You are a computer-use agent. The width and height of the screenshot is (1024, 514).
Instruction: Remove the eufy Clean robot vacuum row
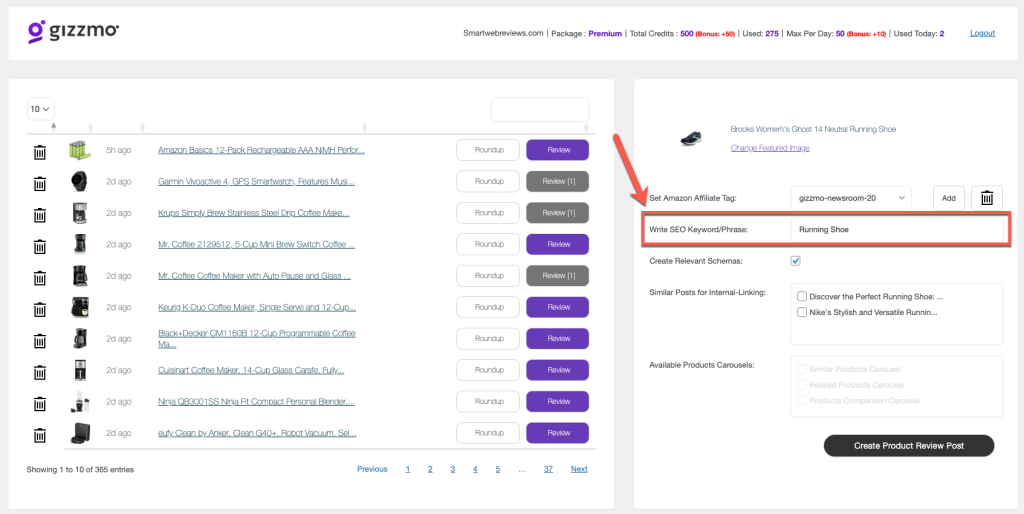39,434
